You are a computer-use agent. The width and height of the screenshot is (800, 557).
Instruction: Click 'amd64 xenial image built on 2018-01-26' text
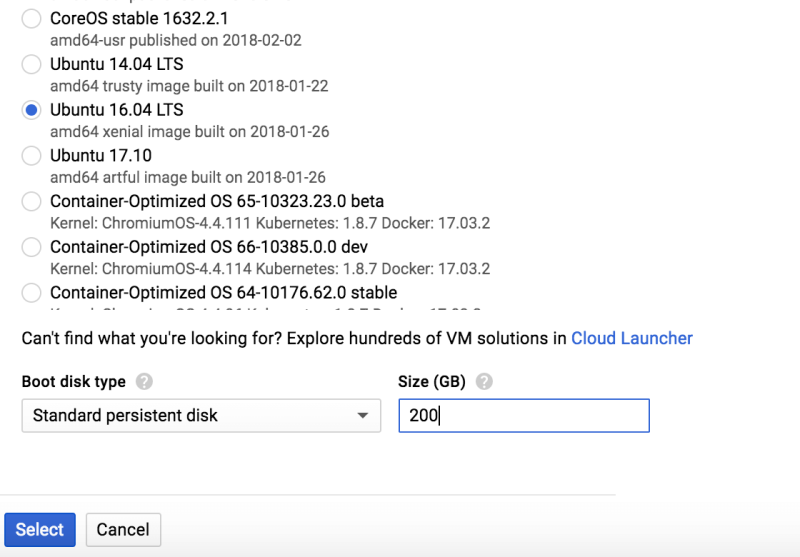pyautogui.click(x=189, y=132)
